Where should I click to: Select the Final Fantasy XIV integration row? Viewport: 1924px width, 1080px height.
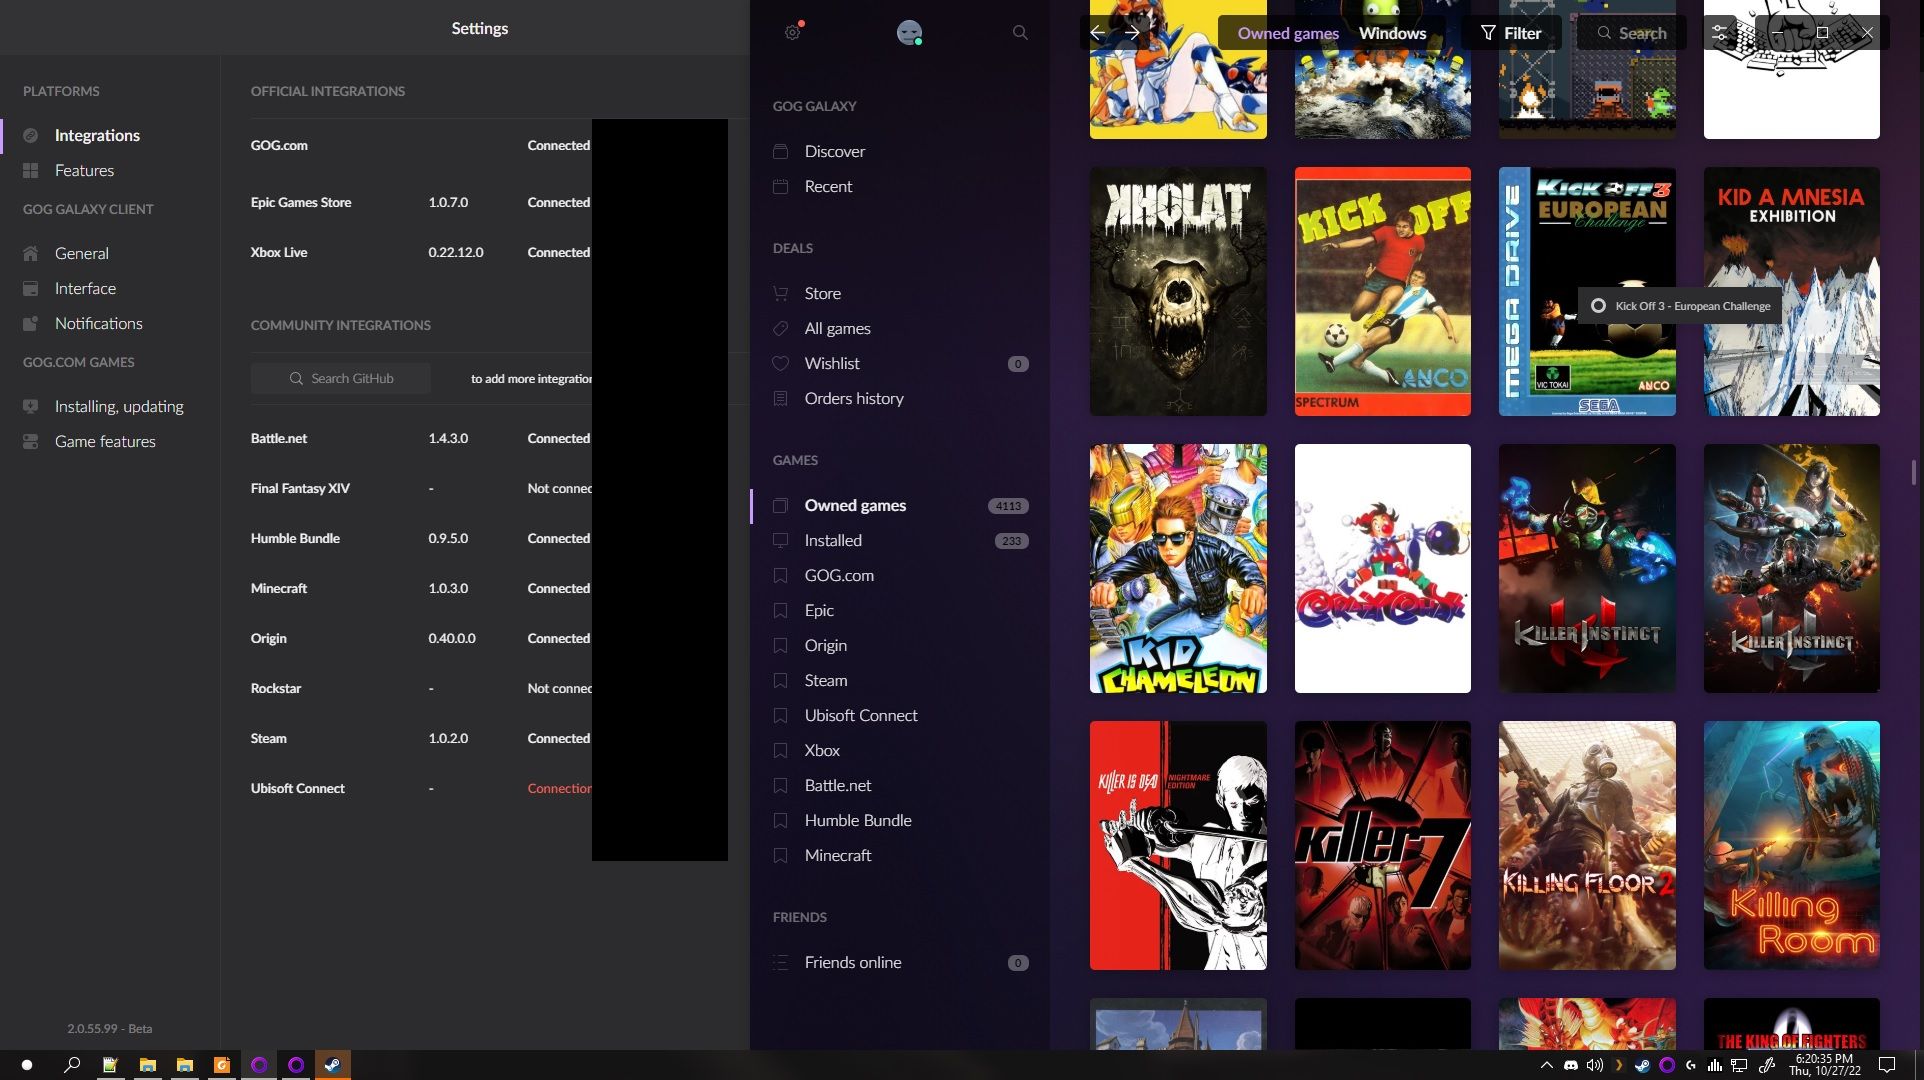pyautogui.click(x=420, y=488)
